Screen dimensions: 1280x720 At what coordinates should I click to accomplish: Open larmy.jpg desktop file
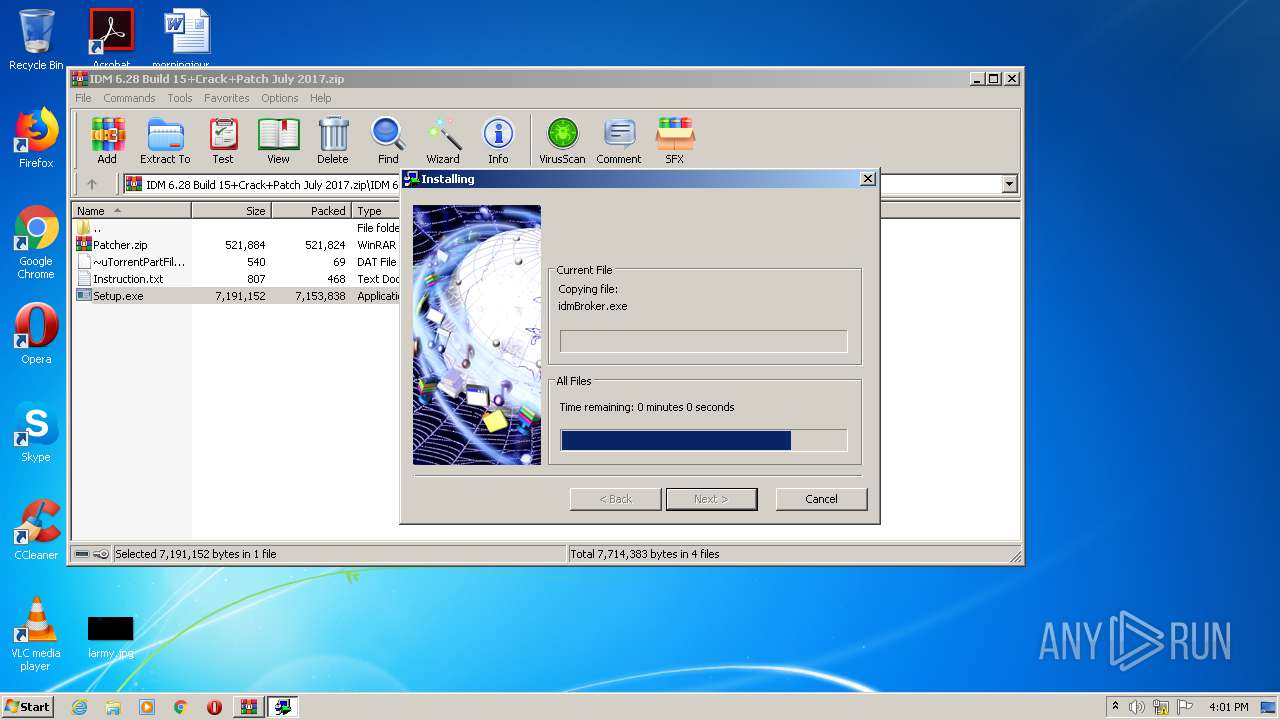coord(110,638)
